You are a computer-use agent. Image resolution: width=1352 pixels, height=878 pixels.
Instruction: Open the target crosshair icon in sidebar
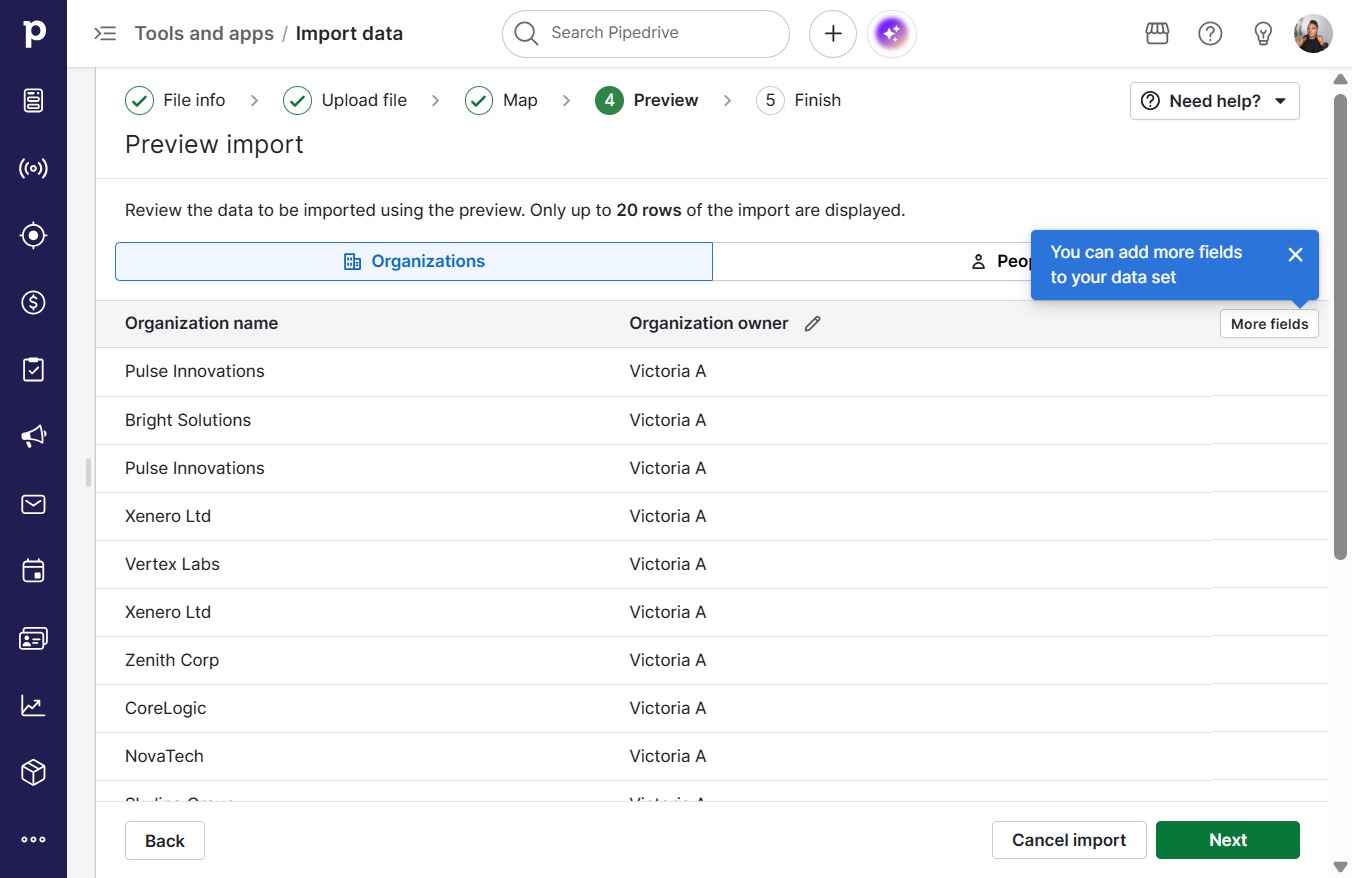click(34, 235)
